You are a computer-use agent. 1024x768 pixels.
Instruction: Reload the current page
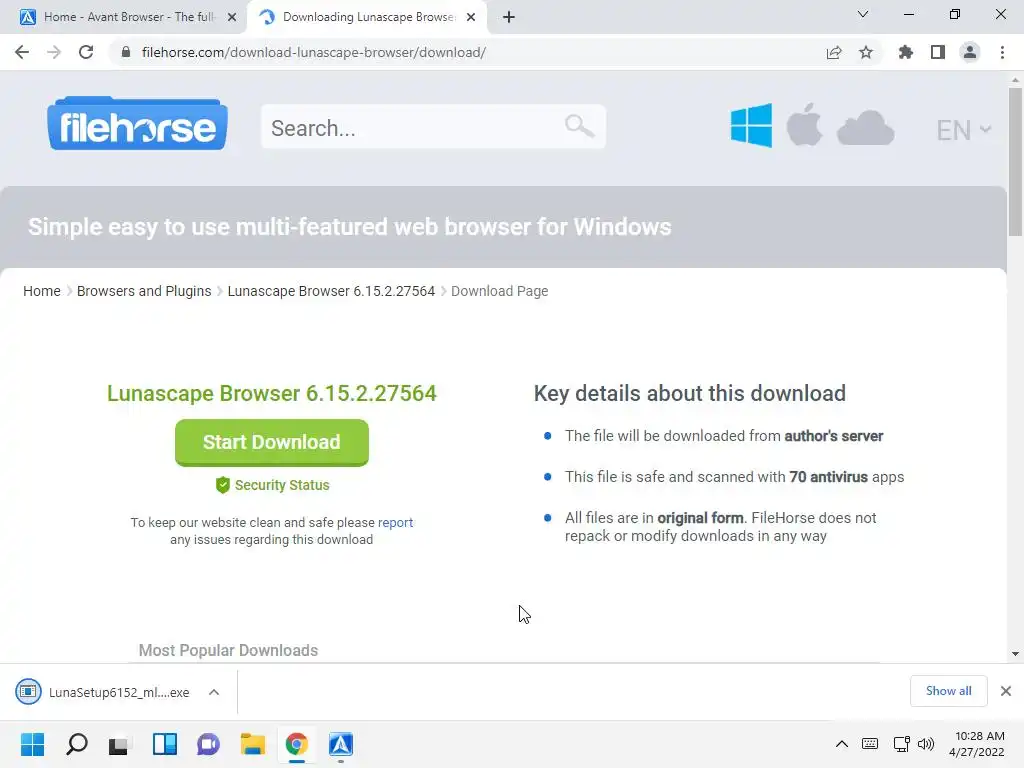(86, 52)
